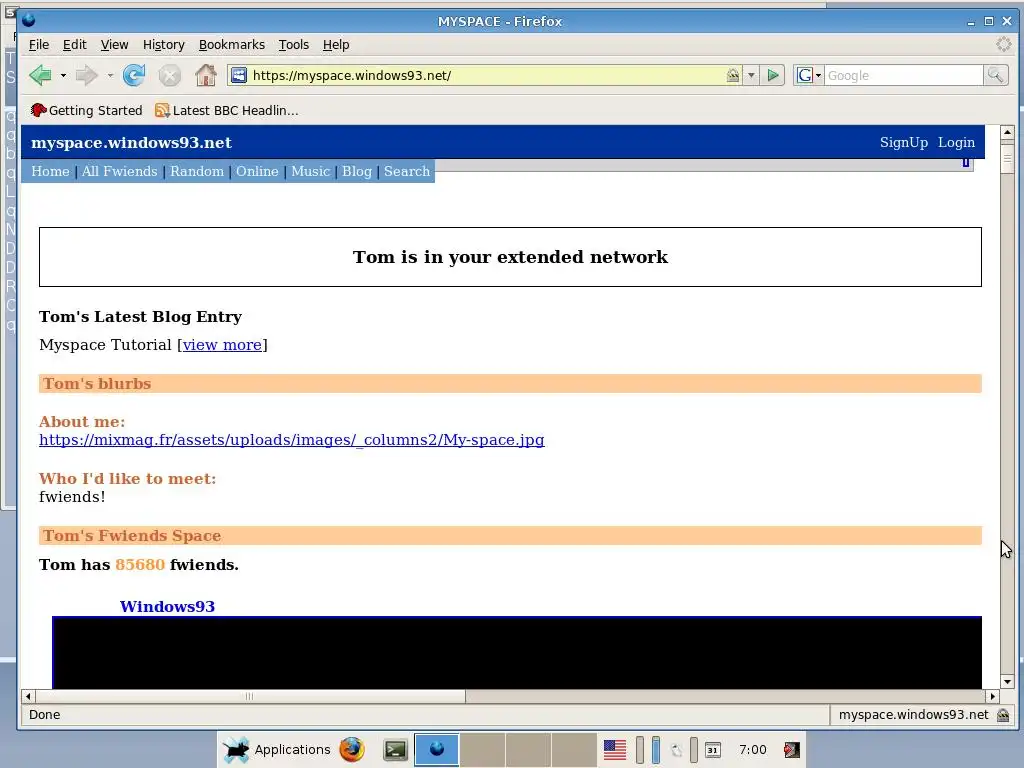1024x768 pixels.
Task: Open the Edit menu
Action: tap(74, 44)
